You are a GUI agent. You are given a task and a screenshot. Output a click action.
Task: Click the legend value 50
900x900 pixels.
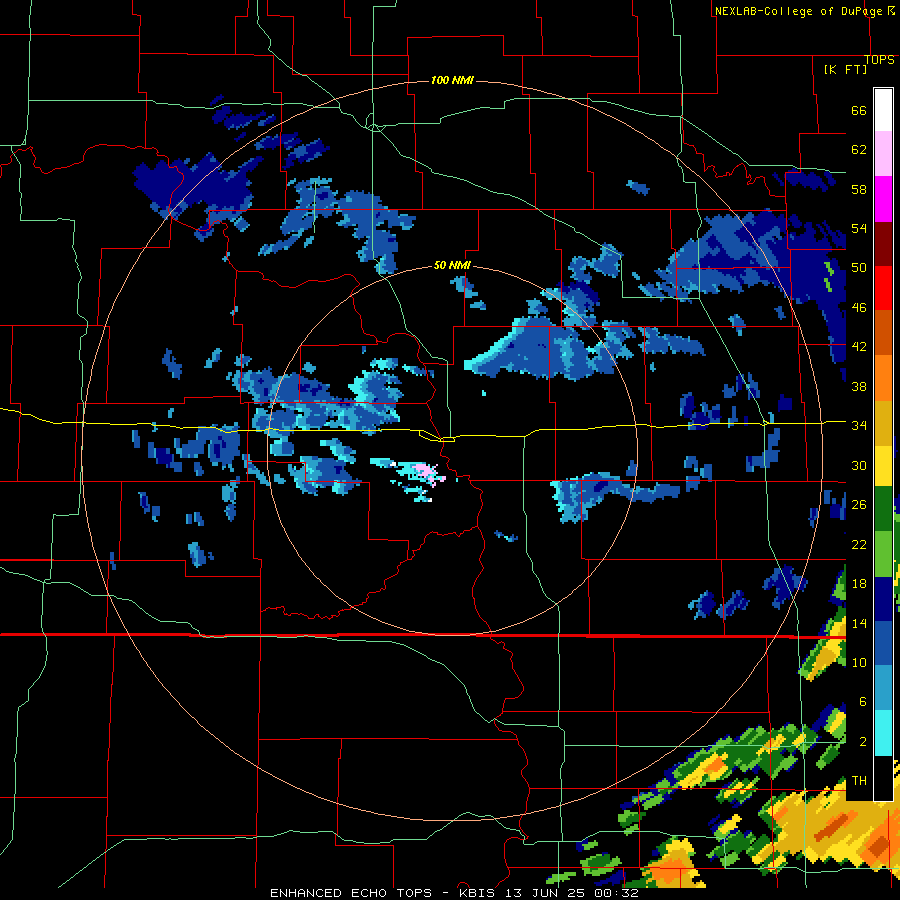(859, 268)
